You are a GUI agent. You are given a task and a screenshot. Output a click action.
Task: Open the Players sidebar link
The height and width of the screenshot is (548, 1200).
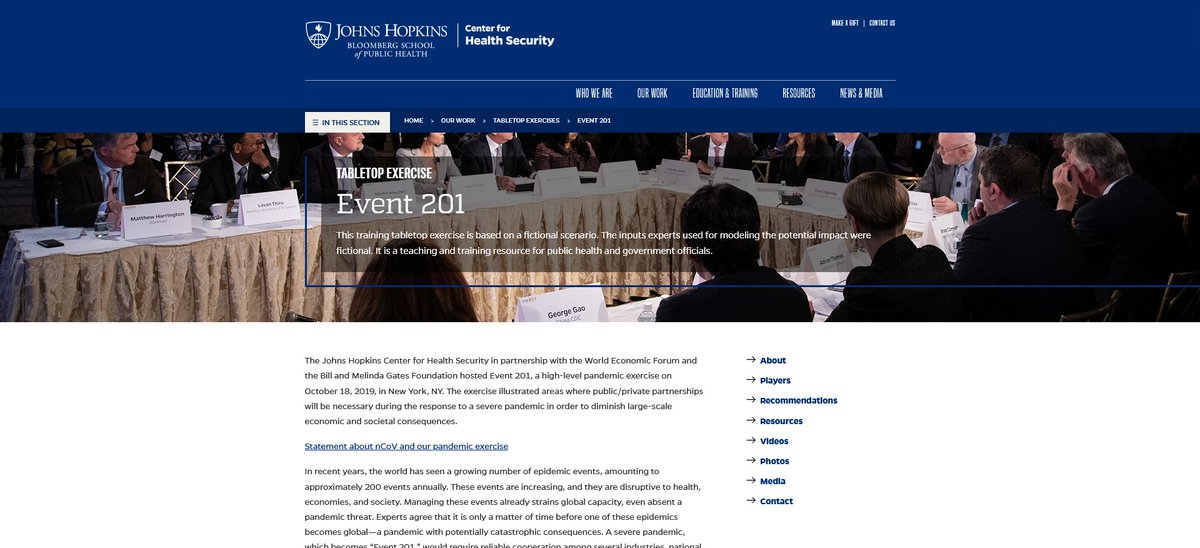pos(774,380)
